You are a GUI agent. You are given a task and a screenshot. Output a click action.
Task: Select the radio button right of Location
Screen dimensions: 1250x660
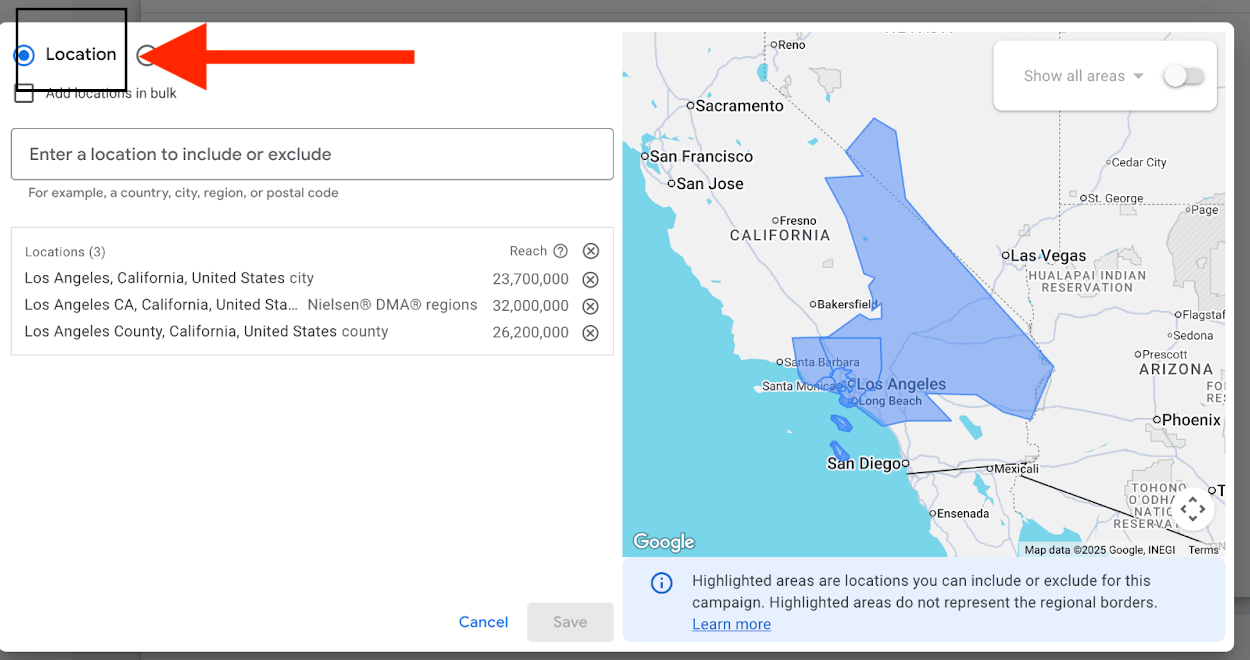[x=146, y=55]
